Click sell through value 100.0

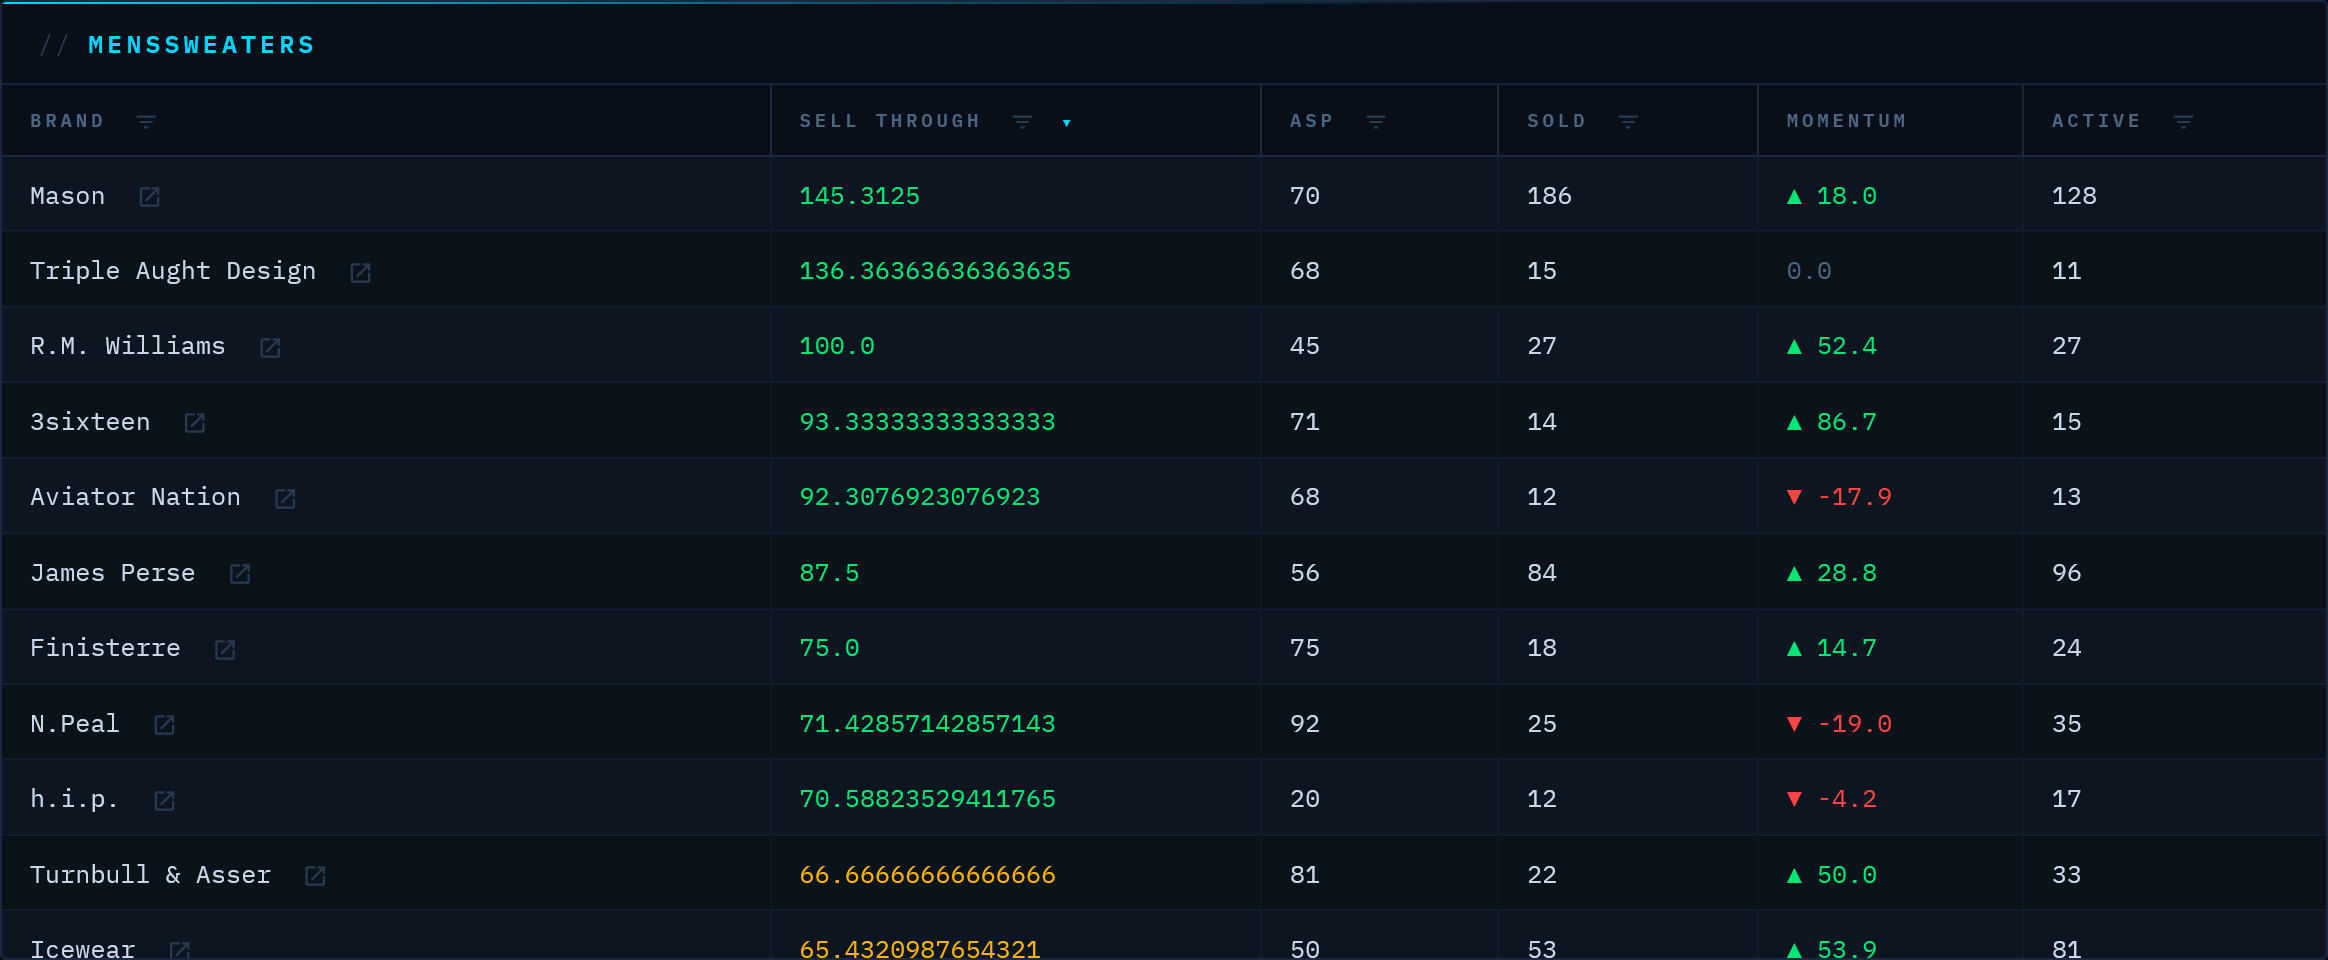(x=837, y=346)
